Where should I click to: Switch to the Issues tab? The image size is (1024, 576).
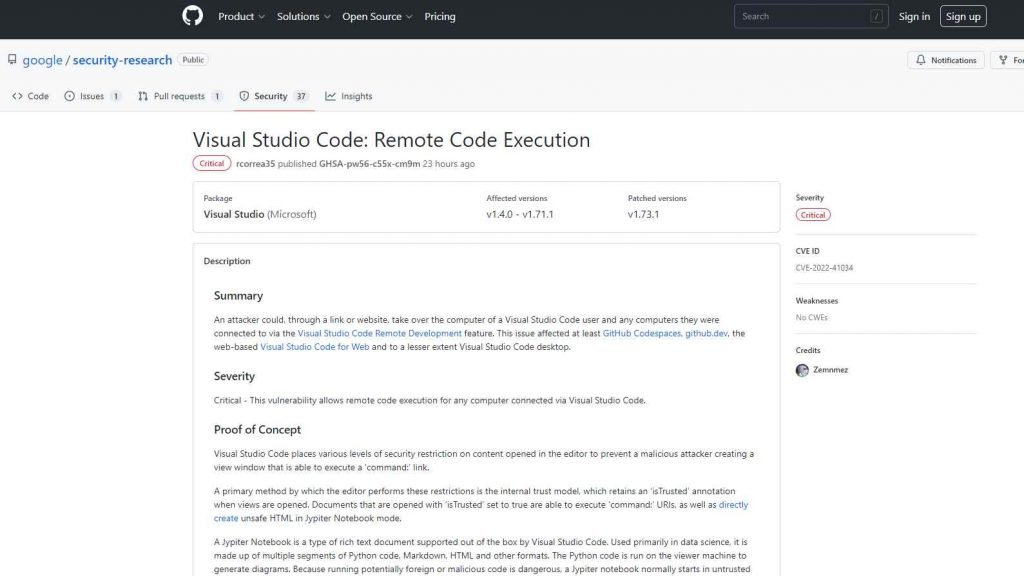93,96
